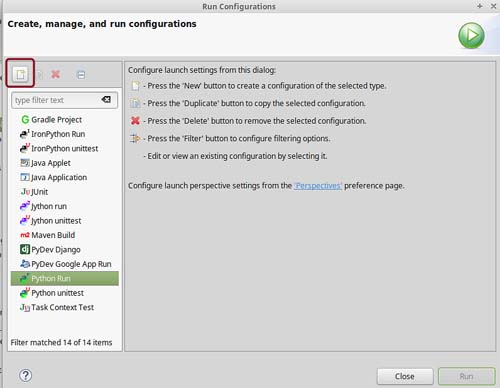Choose IronPython unittest entry
The image size is (500, 388).
pyautogui.click(x=64, y=148)
